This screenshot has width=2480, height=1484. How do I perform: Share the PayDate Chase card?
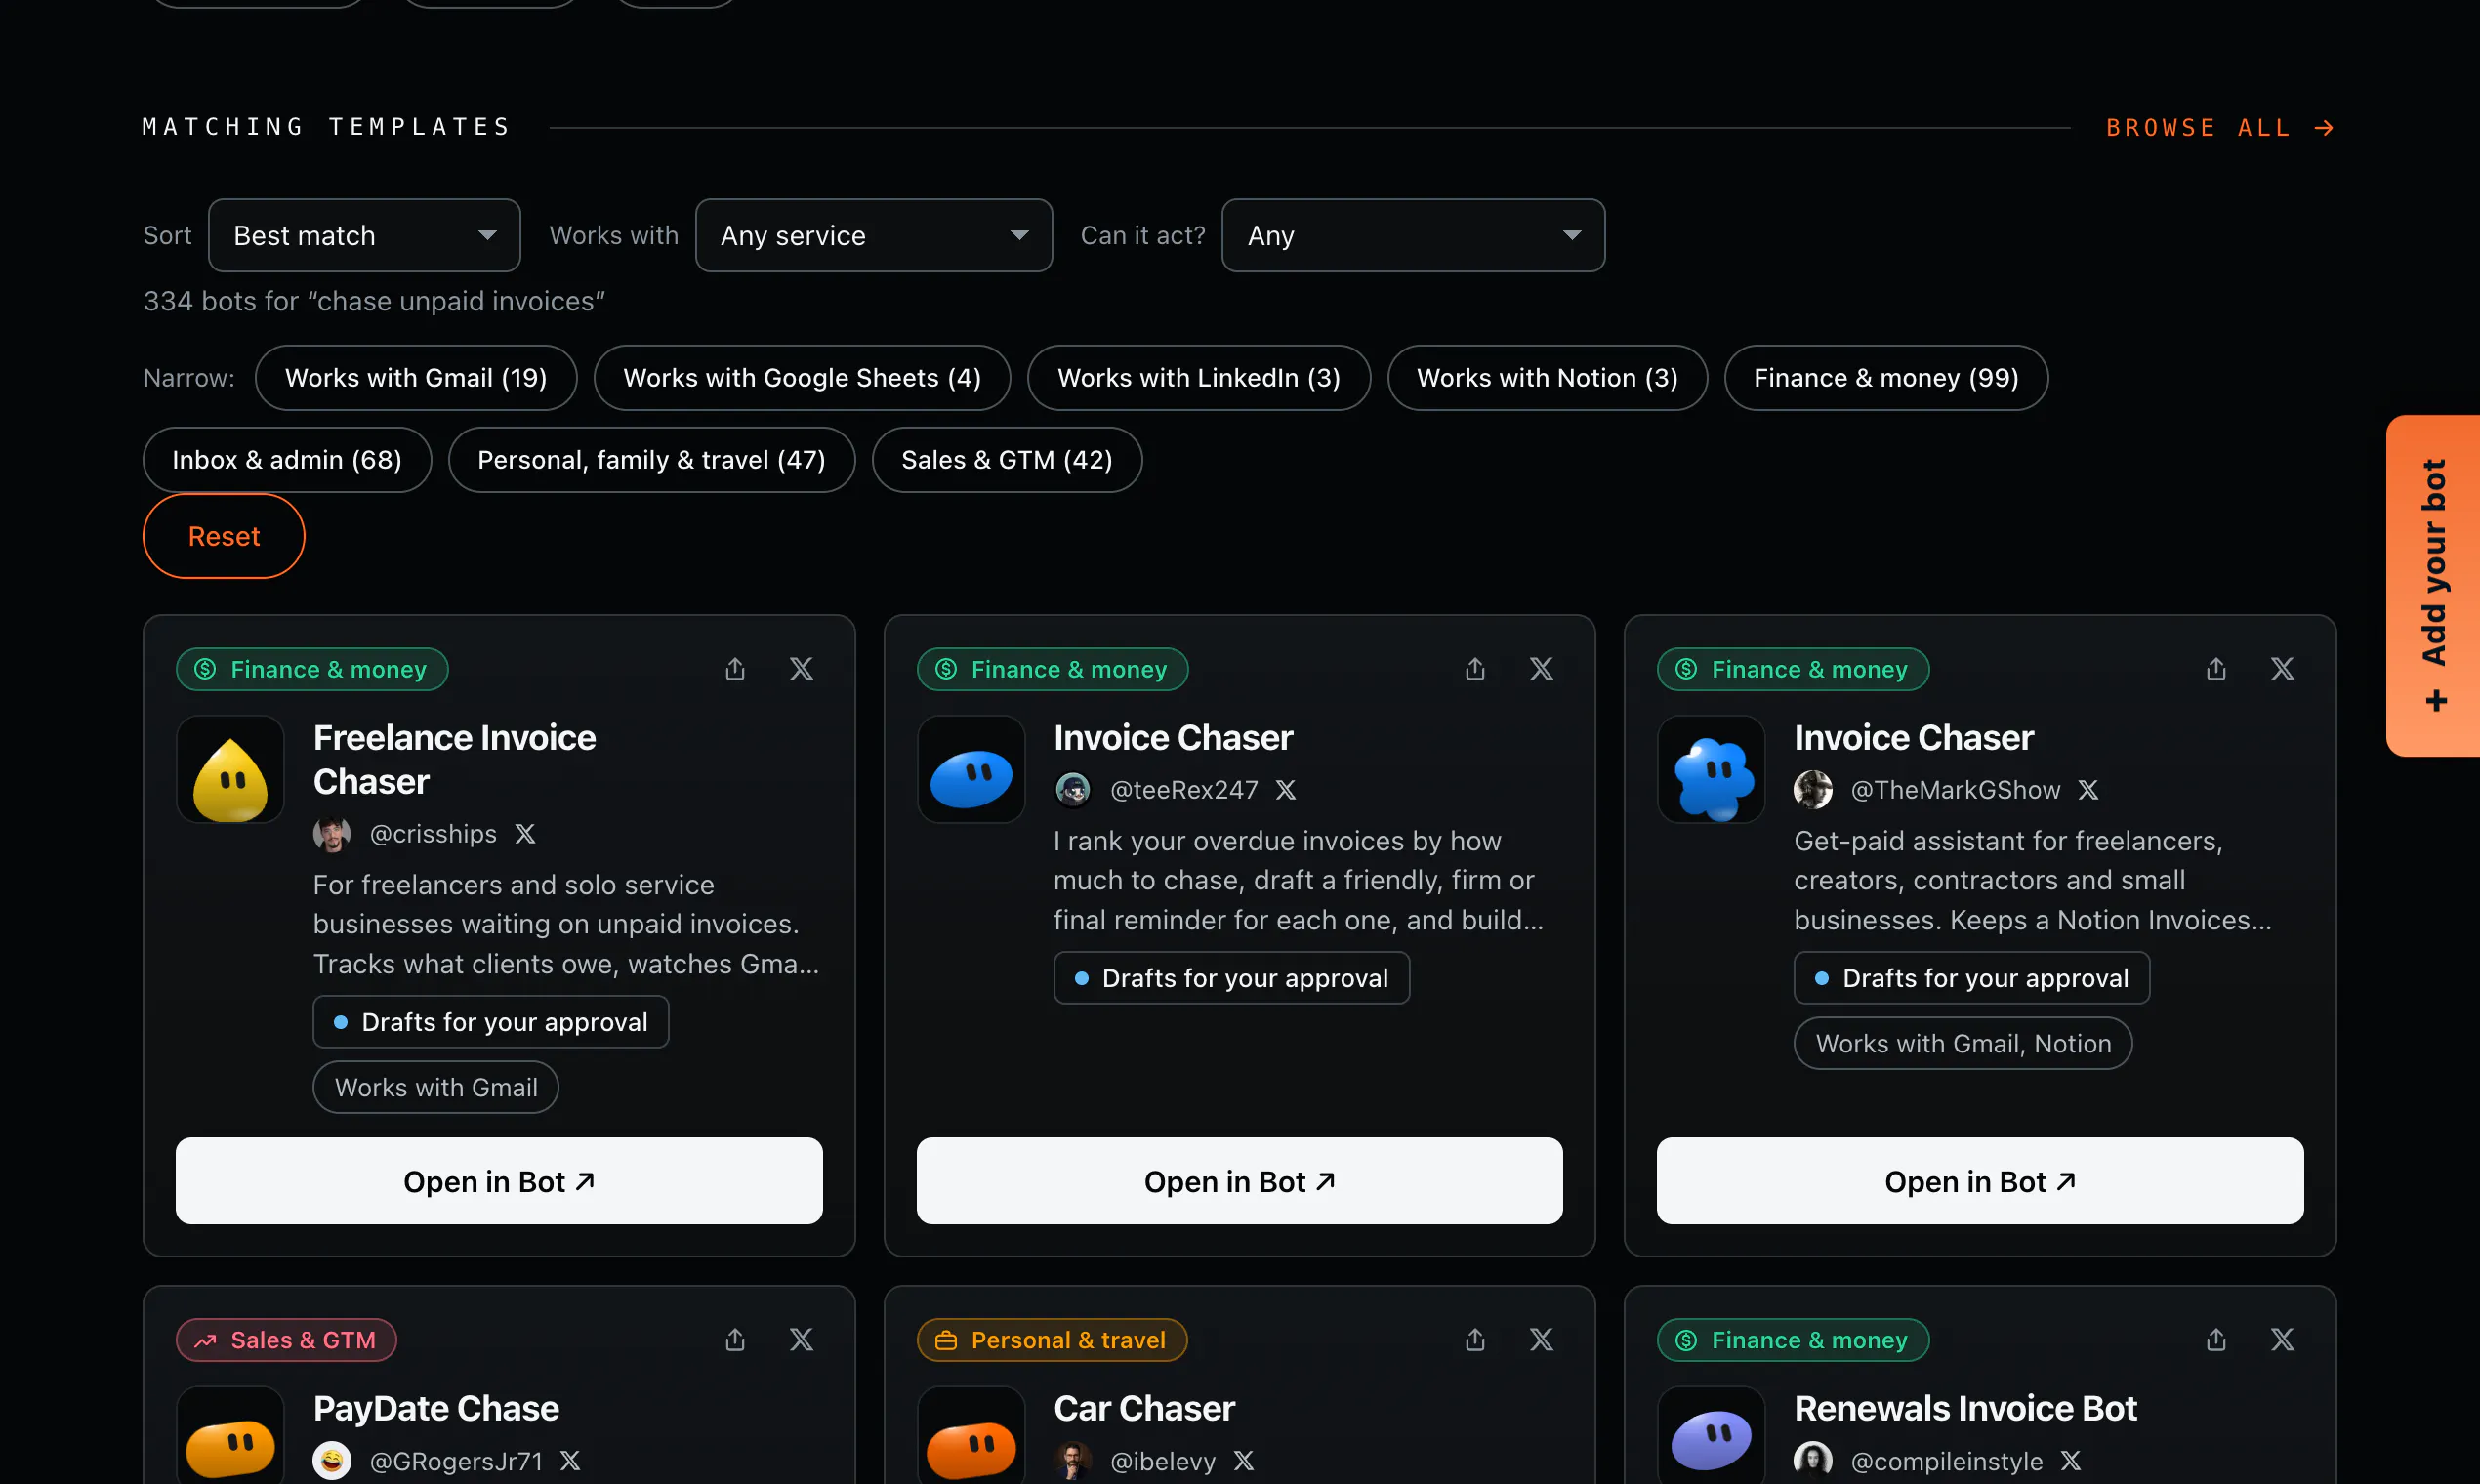click(735, 1340)
